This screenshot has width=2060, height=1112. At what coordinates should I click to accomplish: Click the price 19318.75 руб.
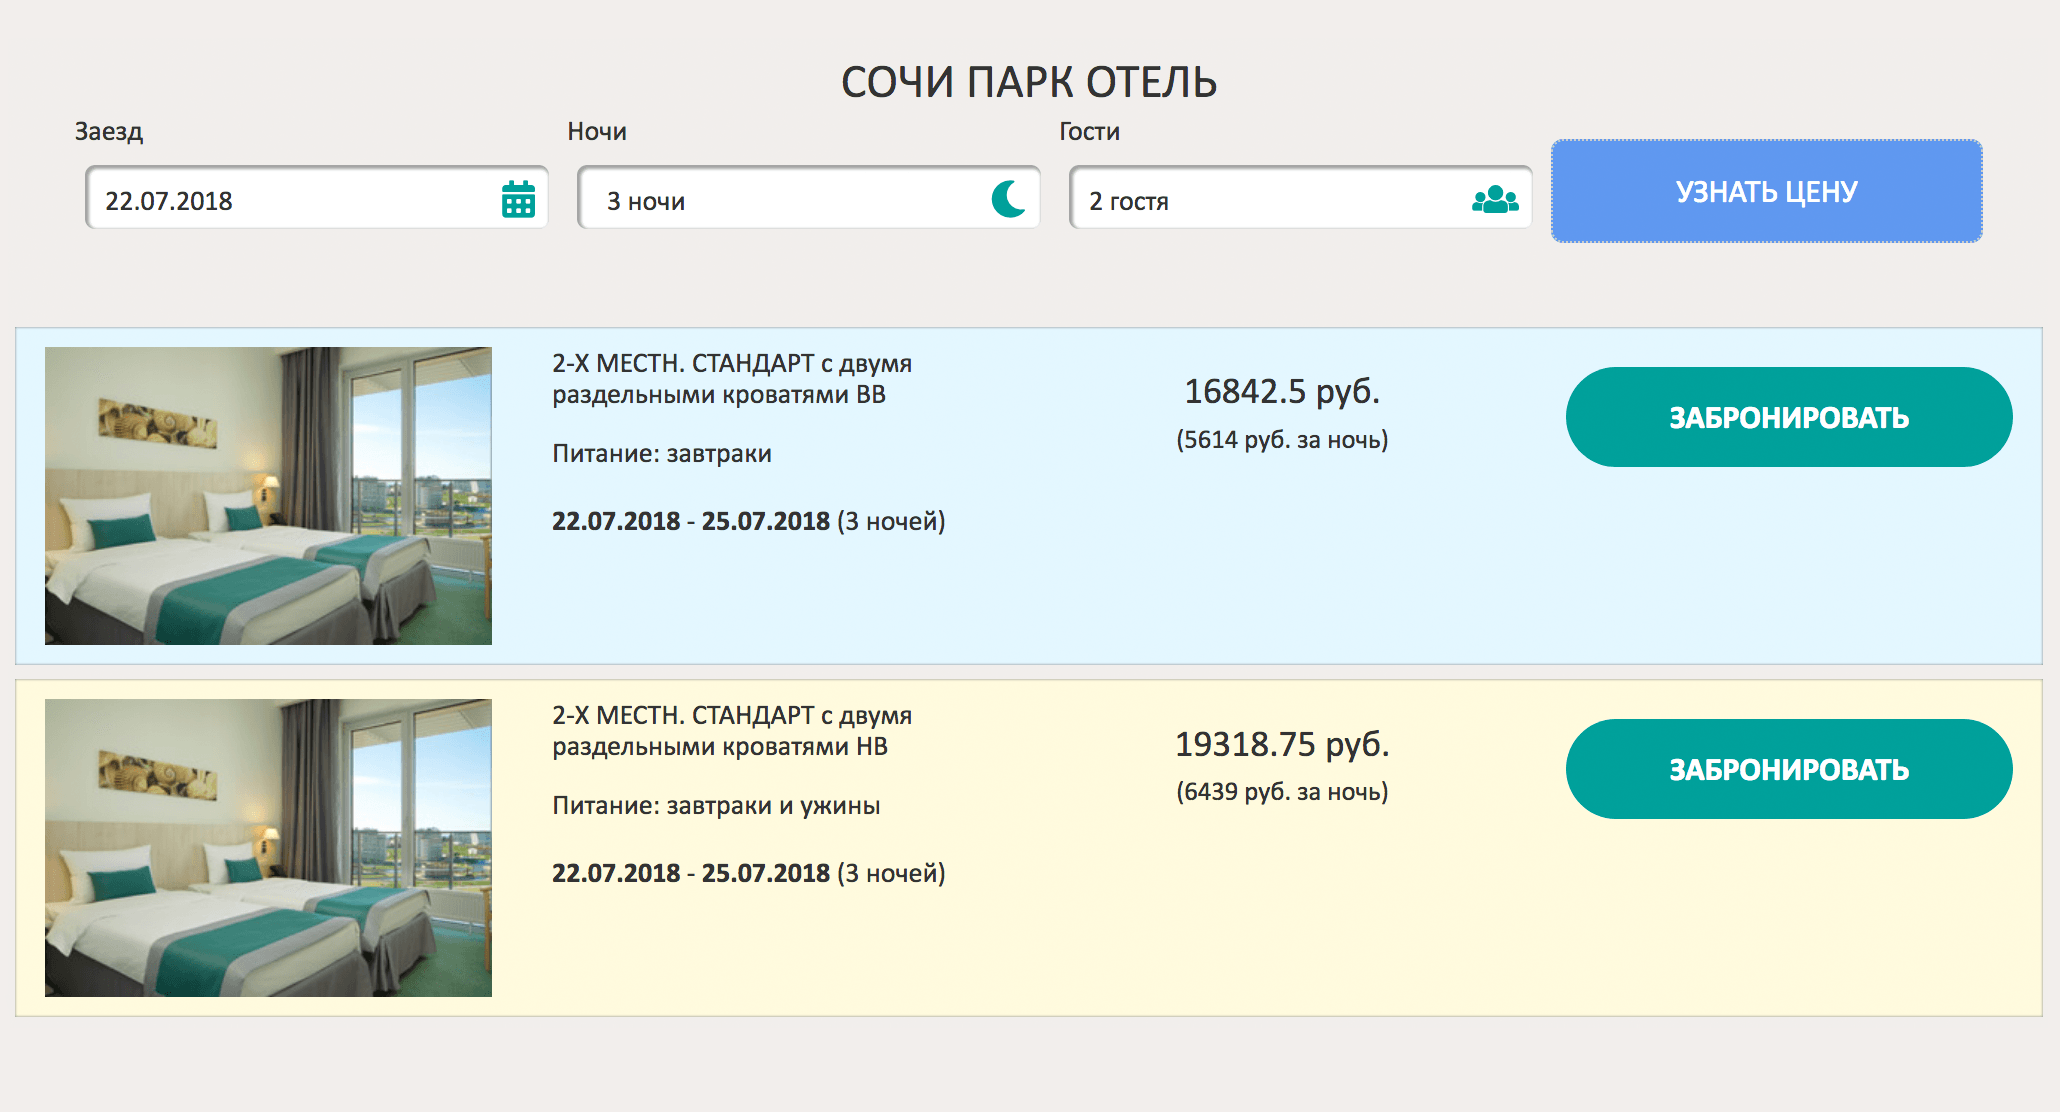[x=1282, y=744]
